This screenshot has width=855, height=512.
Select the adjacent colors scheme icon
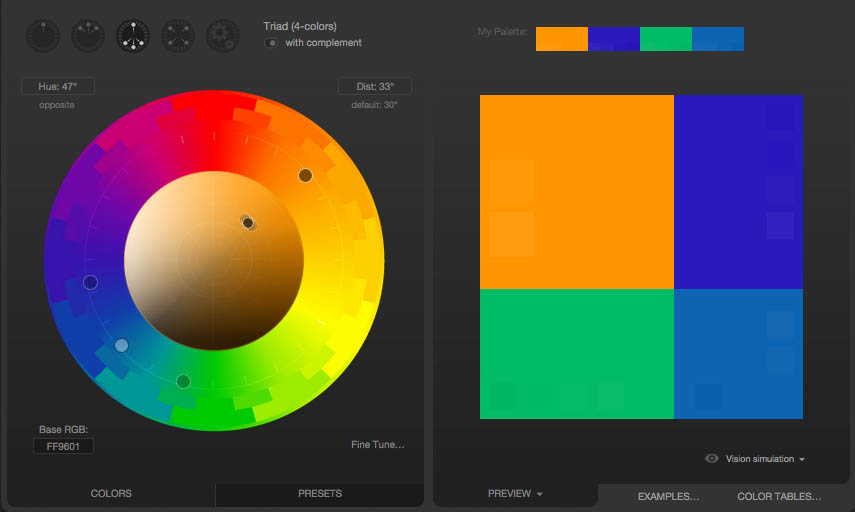88,36
